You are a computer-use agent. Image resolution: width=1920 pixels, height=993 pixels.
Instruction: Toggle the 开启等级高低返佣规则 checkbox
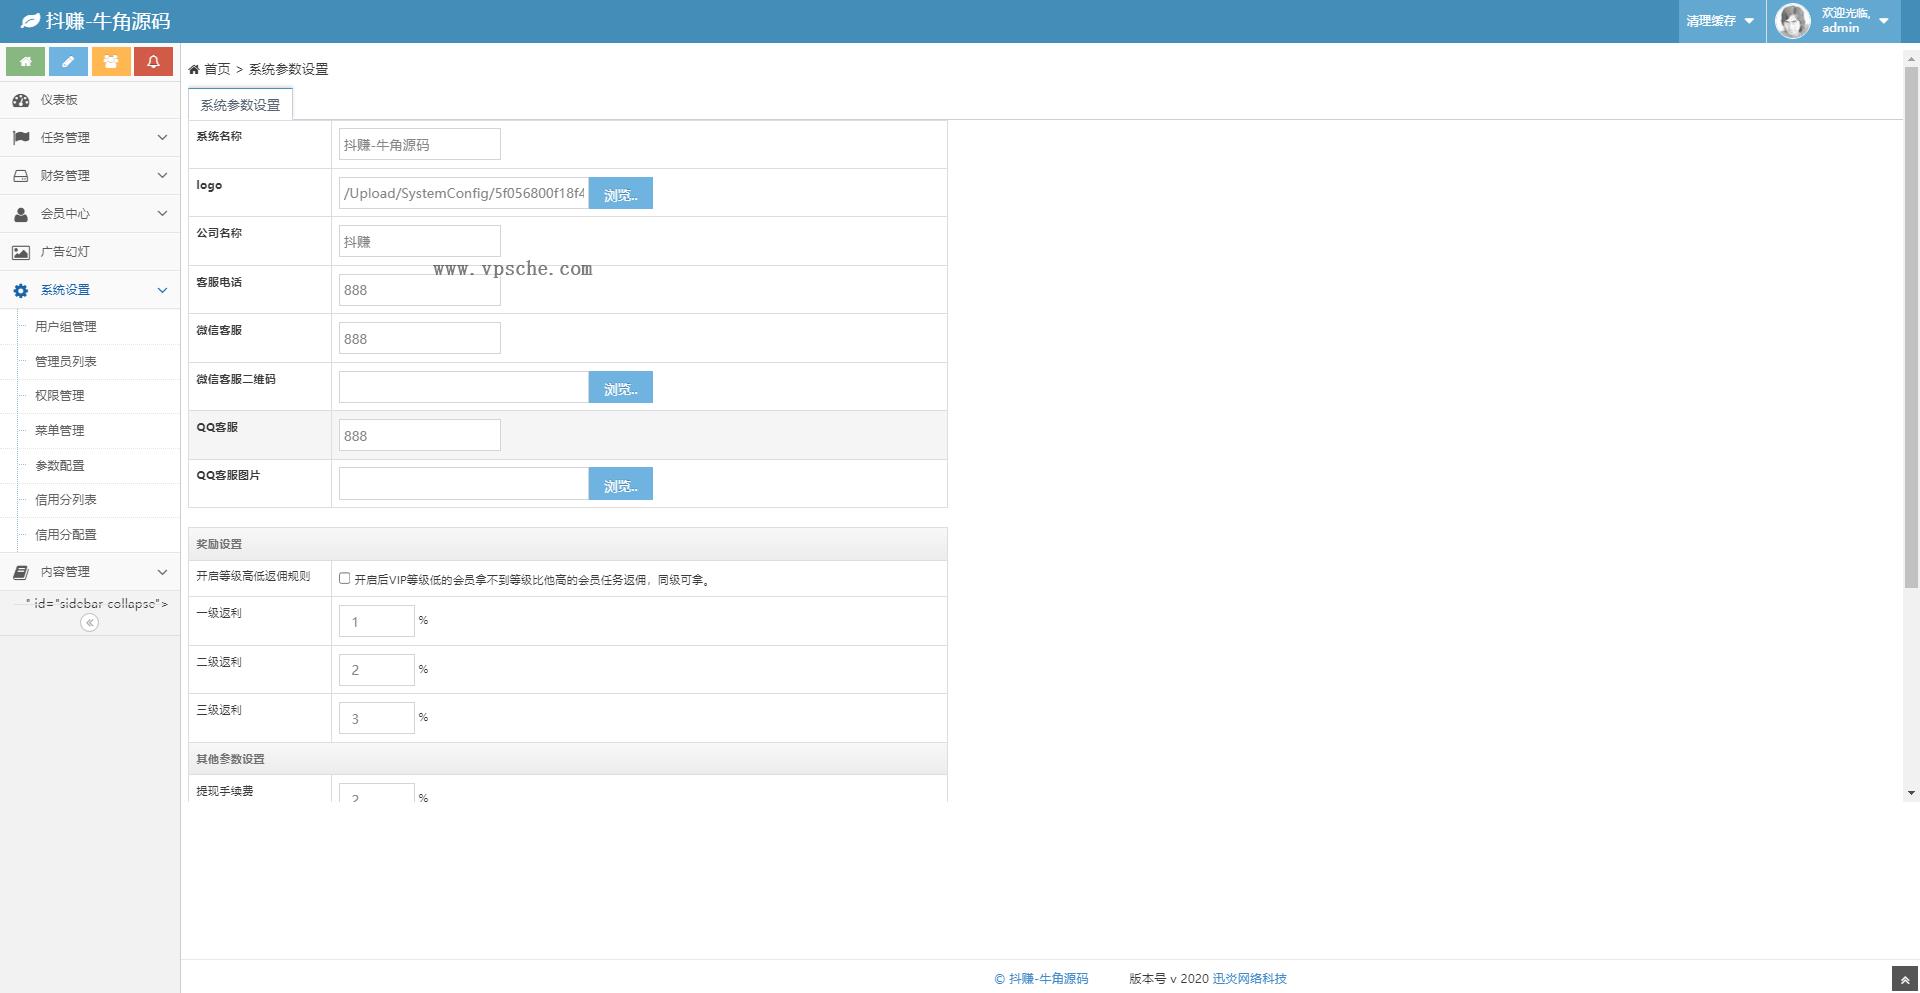[345, 578]
